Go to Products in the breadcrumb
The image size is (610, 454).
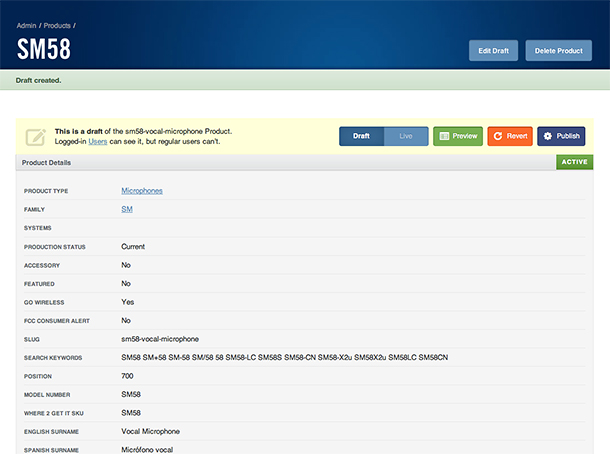[57, 26]
